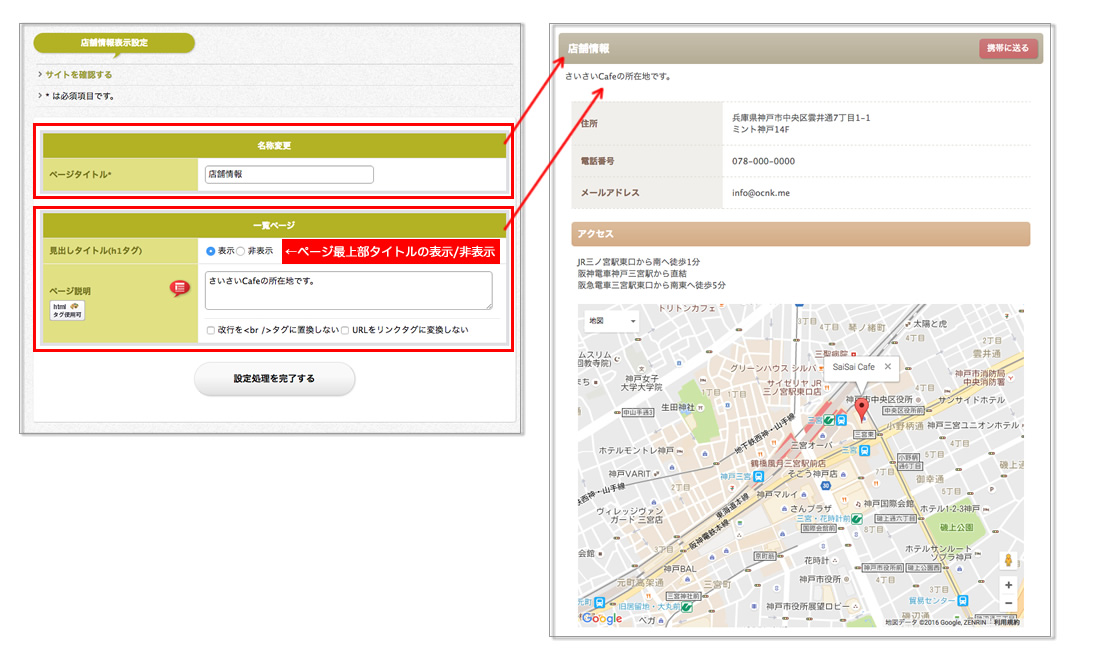Zoom out the map with minus button
Image resolution: width=1100 pixels, height=663 pixels.
click(x=1008, y=603)
